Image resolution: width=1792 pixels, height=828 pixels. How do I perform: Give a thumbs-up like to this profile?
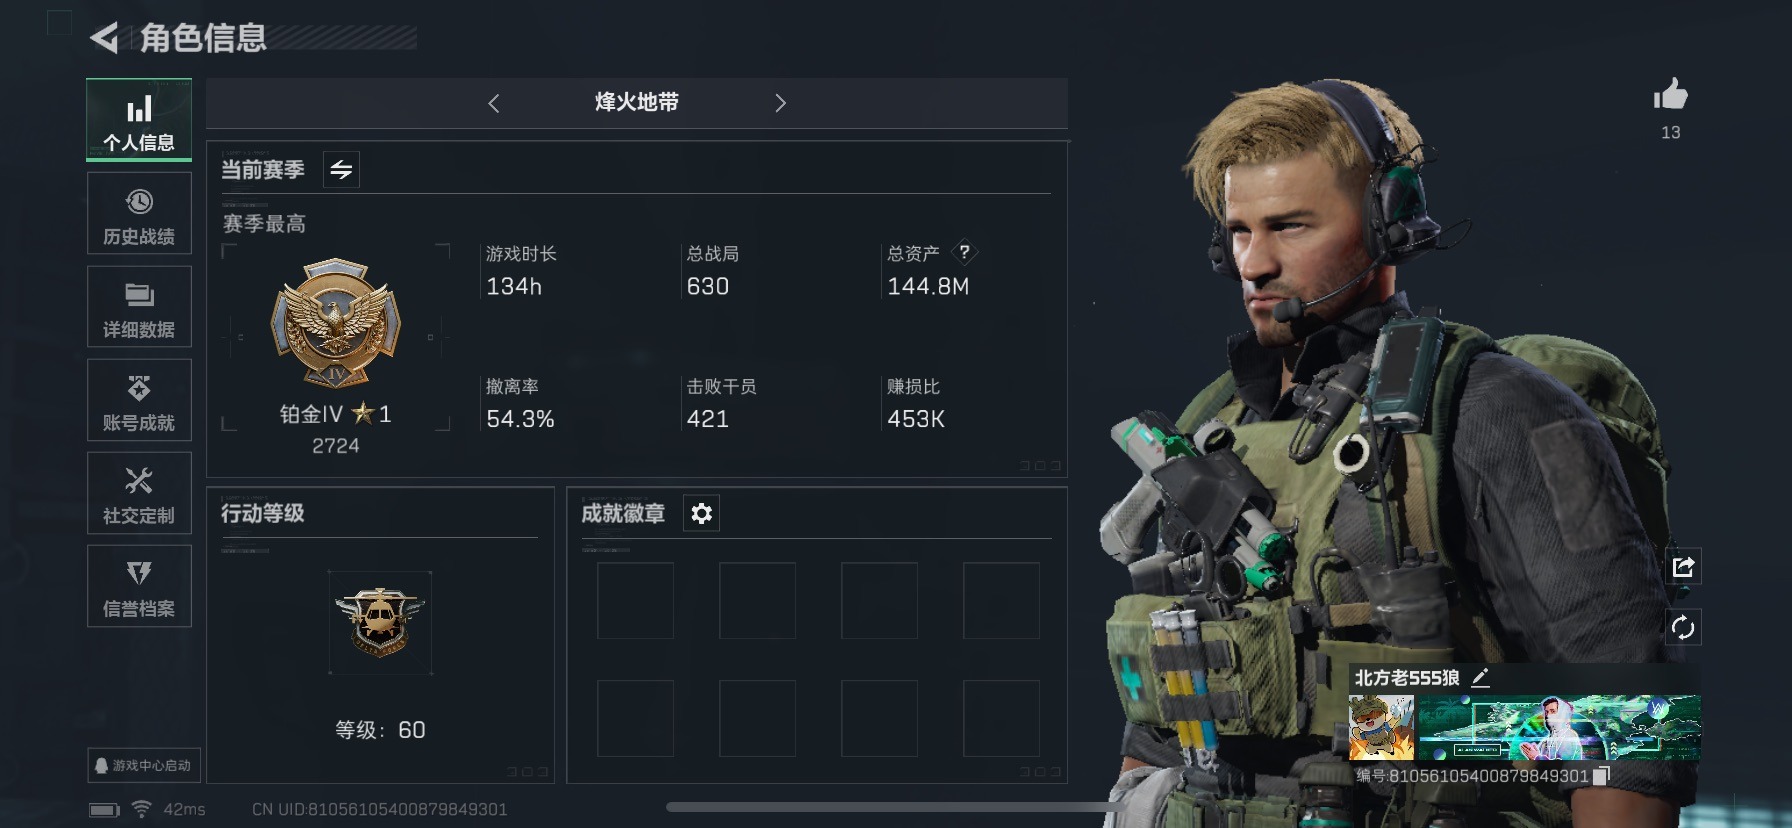1670,95
